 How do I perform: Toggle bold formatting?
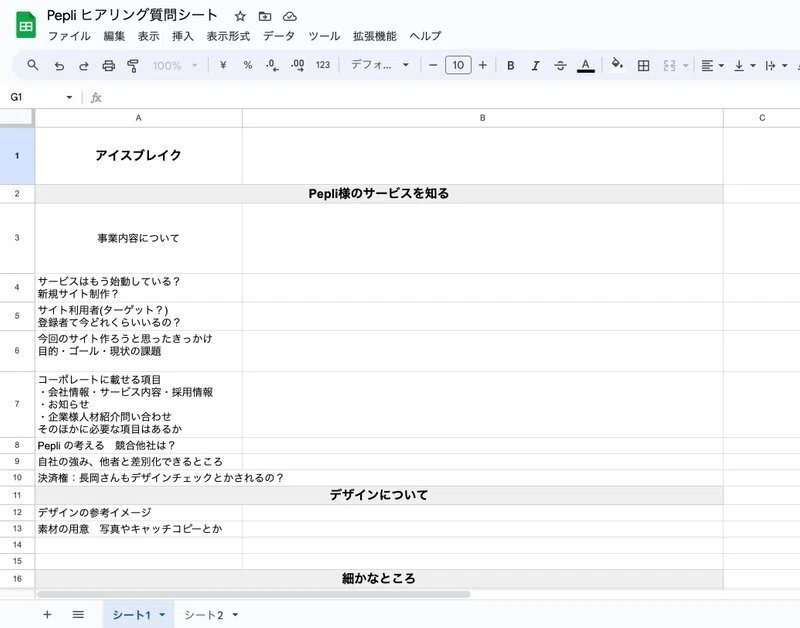coord(510,65)
